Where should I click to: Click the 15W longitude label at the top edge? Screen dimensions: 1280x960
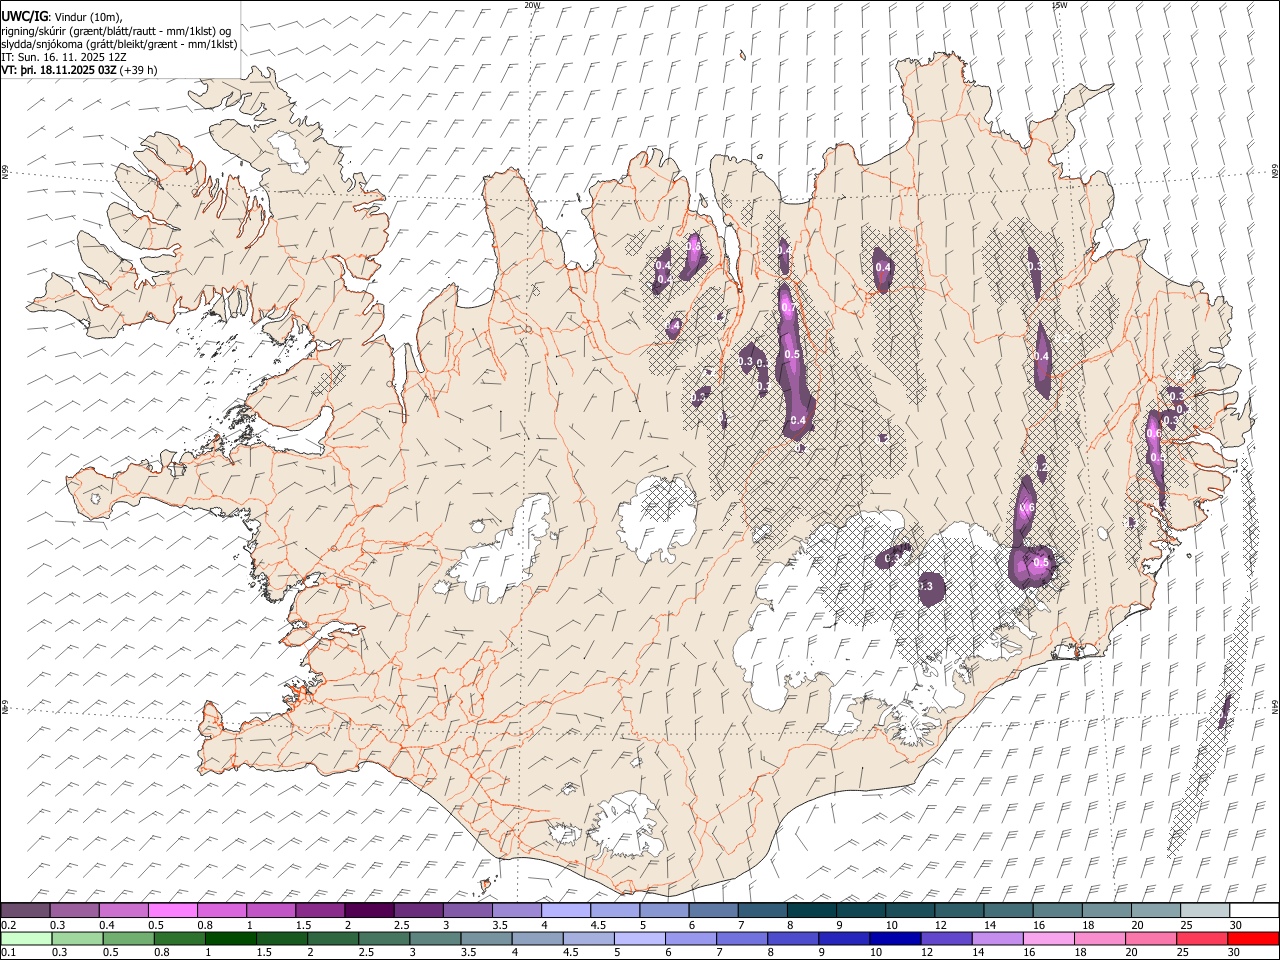tap(1059, 5)
